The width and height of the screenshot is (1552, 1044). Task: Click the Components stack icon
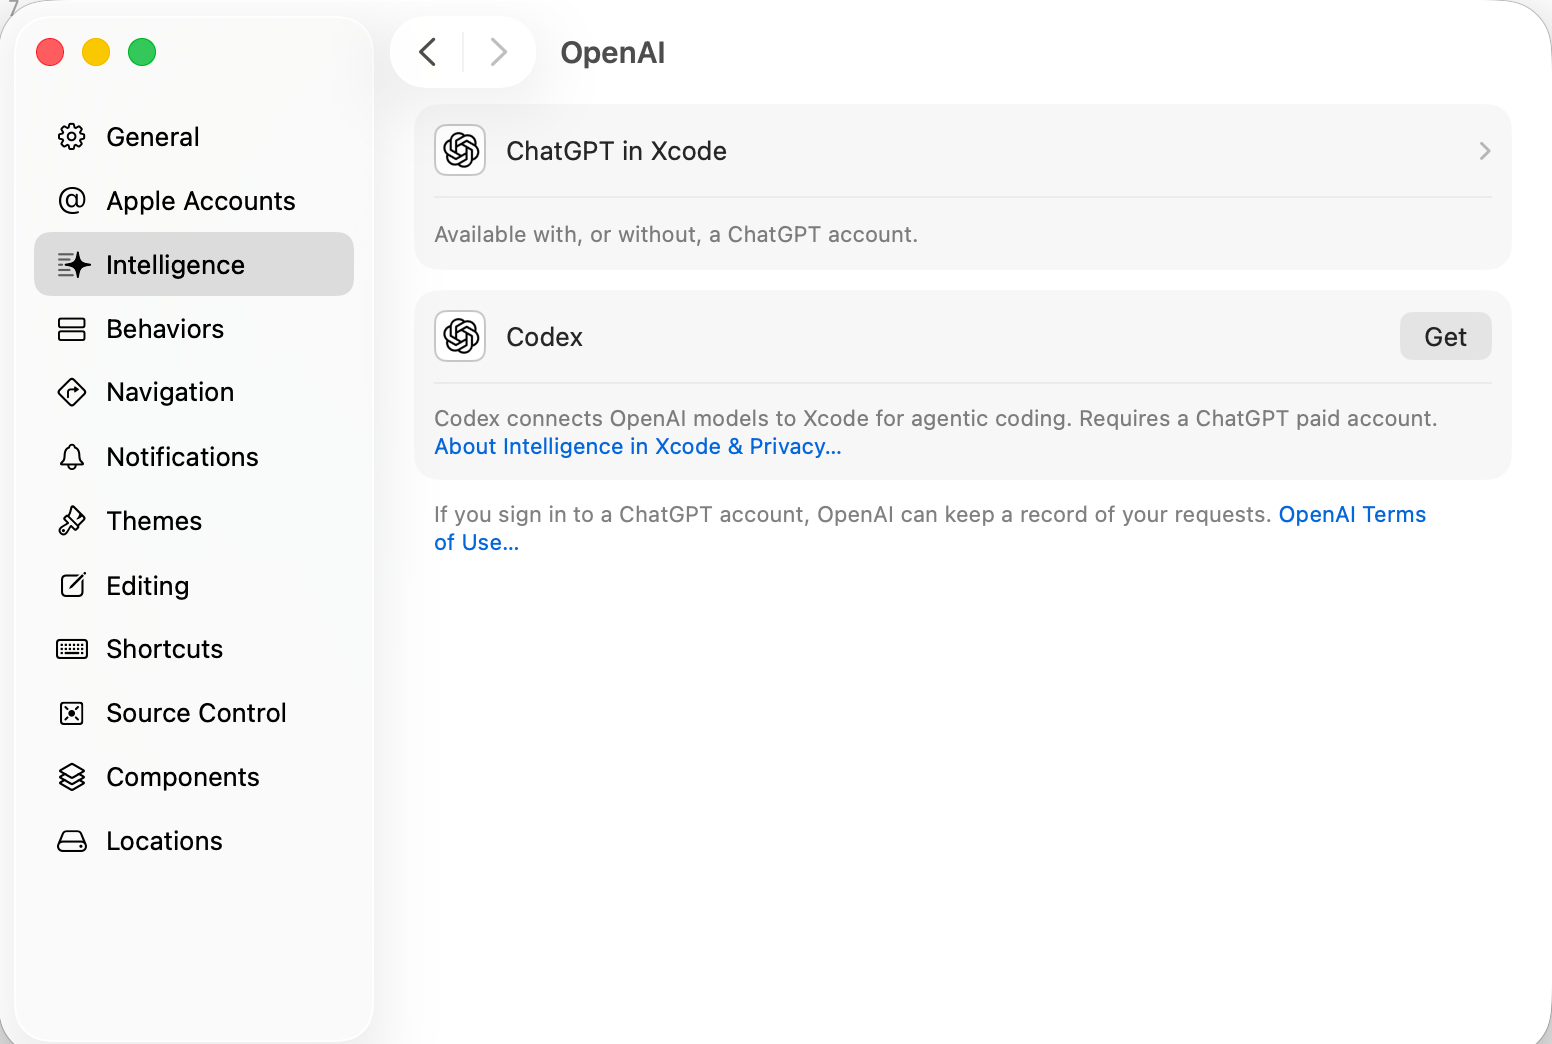pyautogui.click(x=72, y=777)
